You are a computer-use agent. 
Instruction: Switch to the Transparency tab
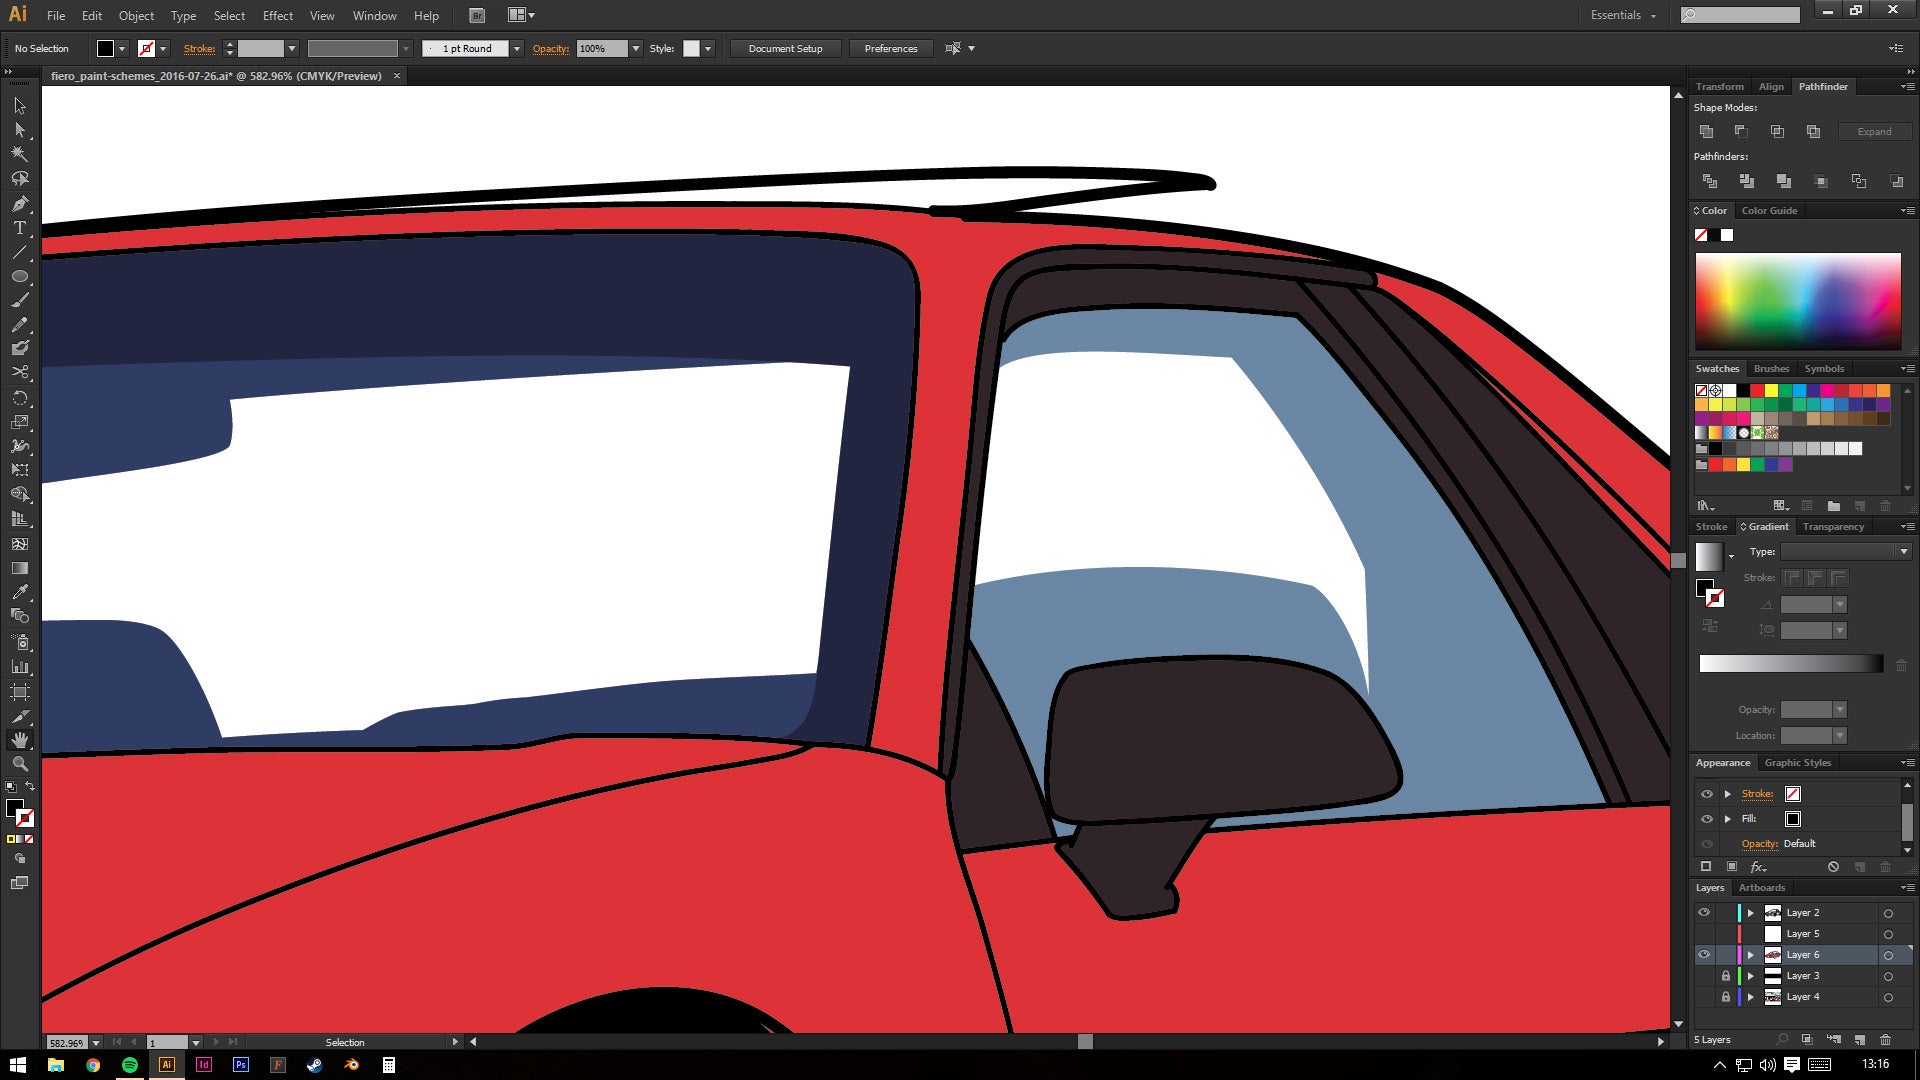(x=1833, y=527)
